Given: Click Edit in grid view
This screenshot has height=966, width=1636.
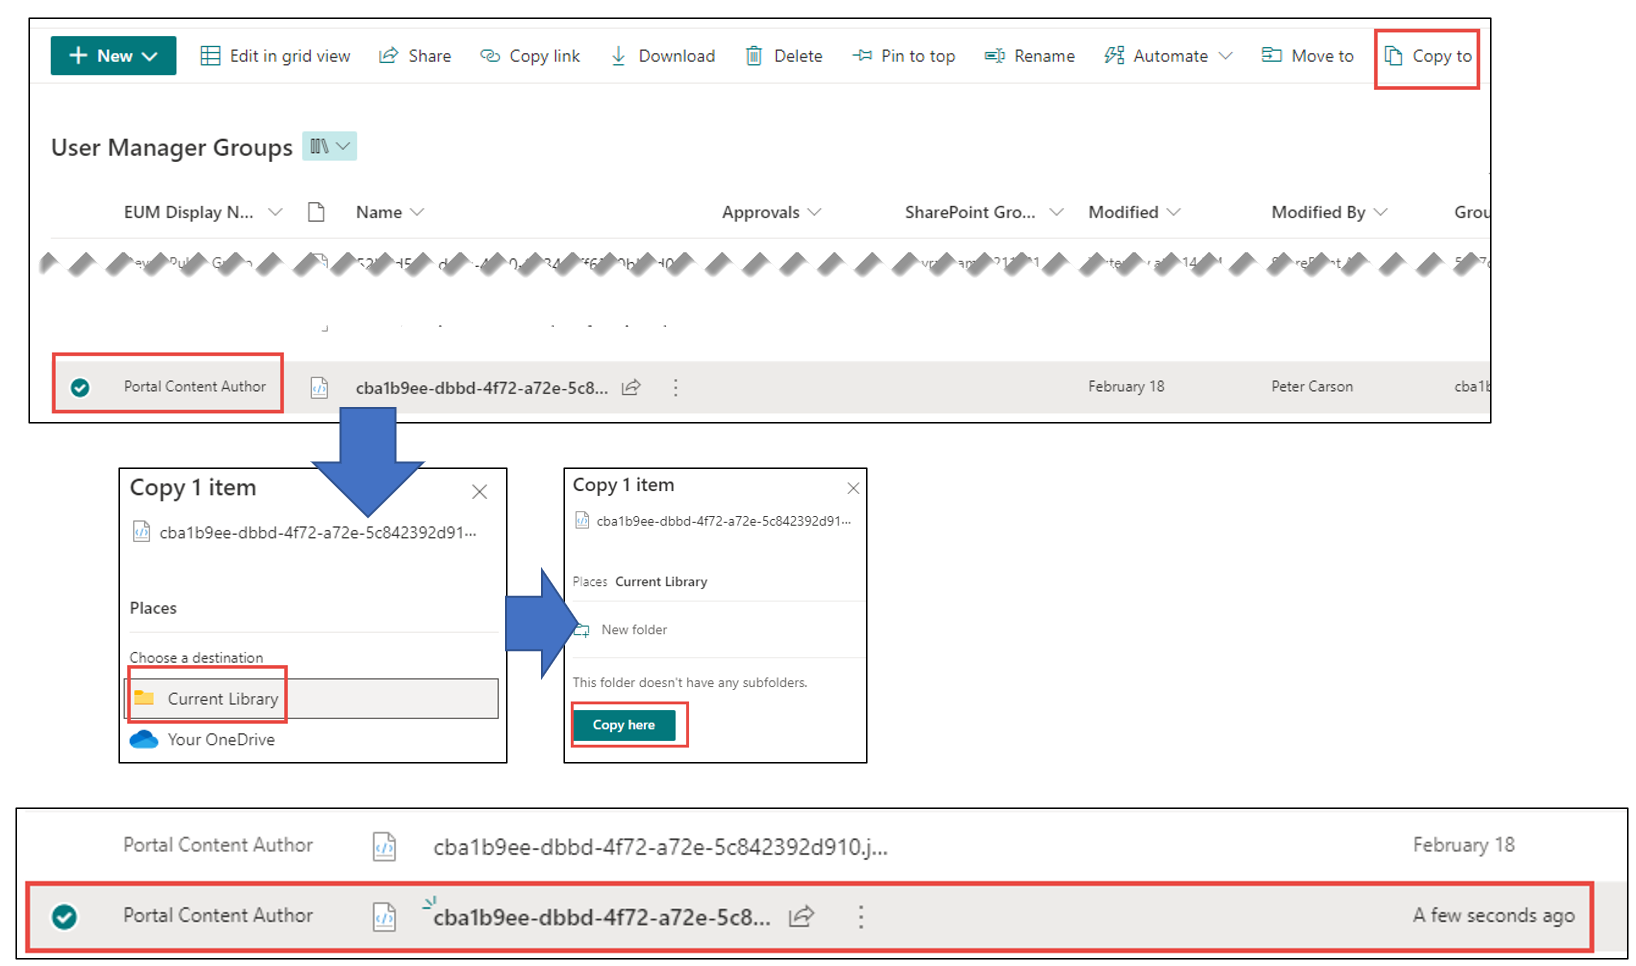Looking at the screenshot, I should 275,56.
